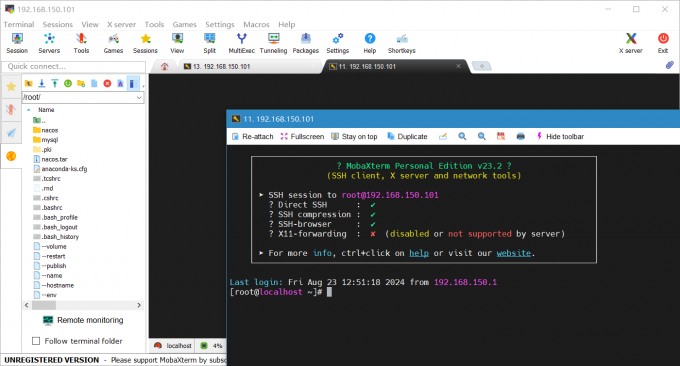
Task: Click the pencil rename icon in detached toolbar
Action: click(443, 136)
